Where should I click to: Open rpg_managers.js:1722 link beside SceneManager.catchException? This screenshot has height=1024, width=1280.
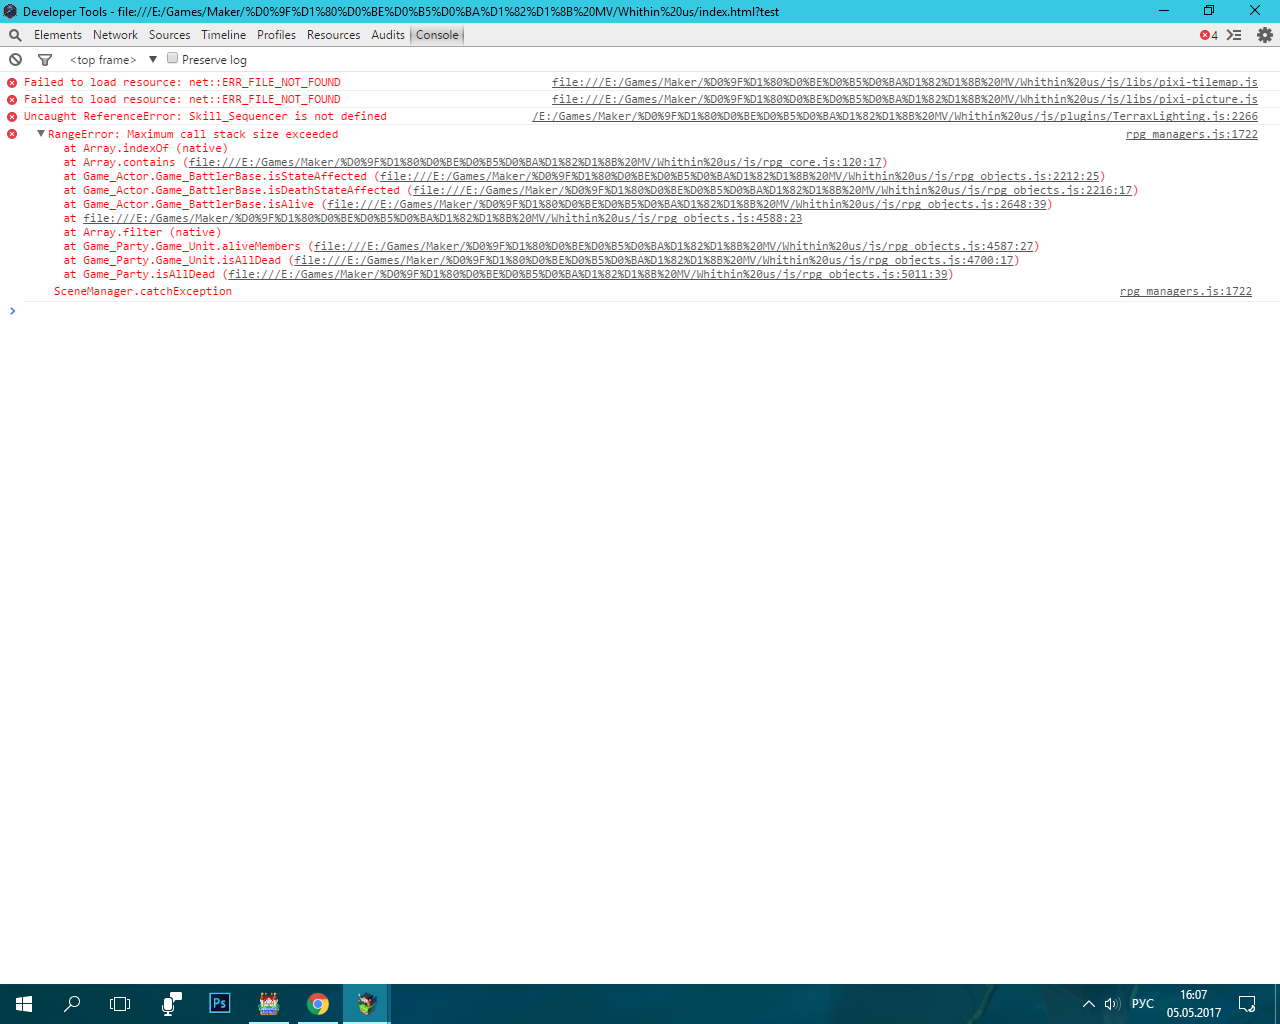pos(1186,292)
